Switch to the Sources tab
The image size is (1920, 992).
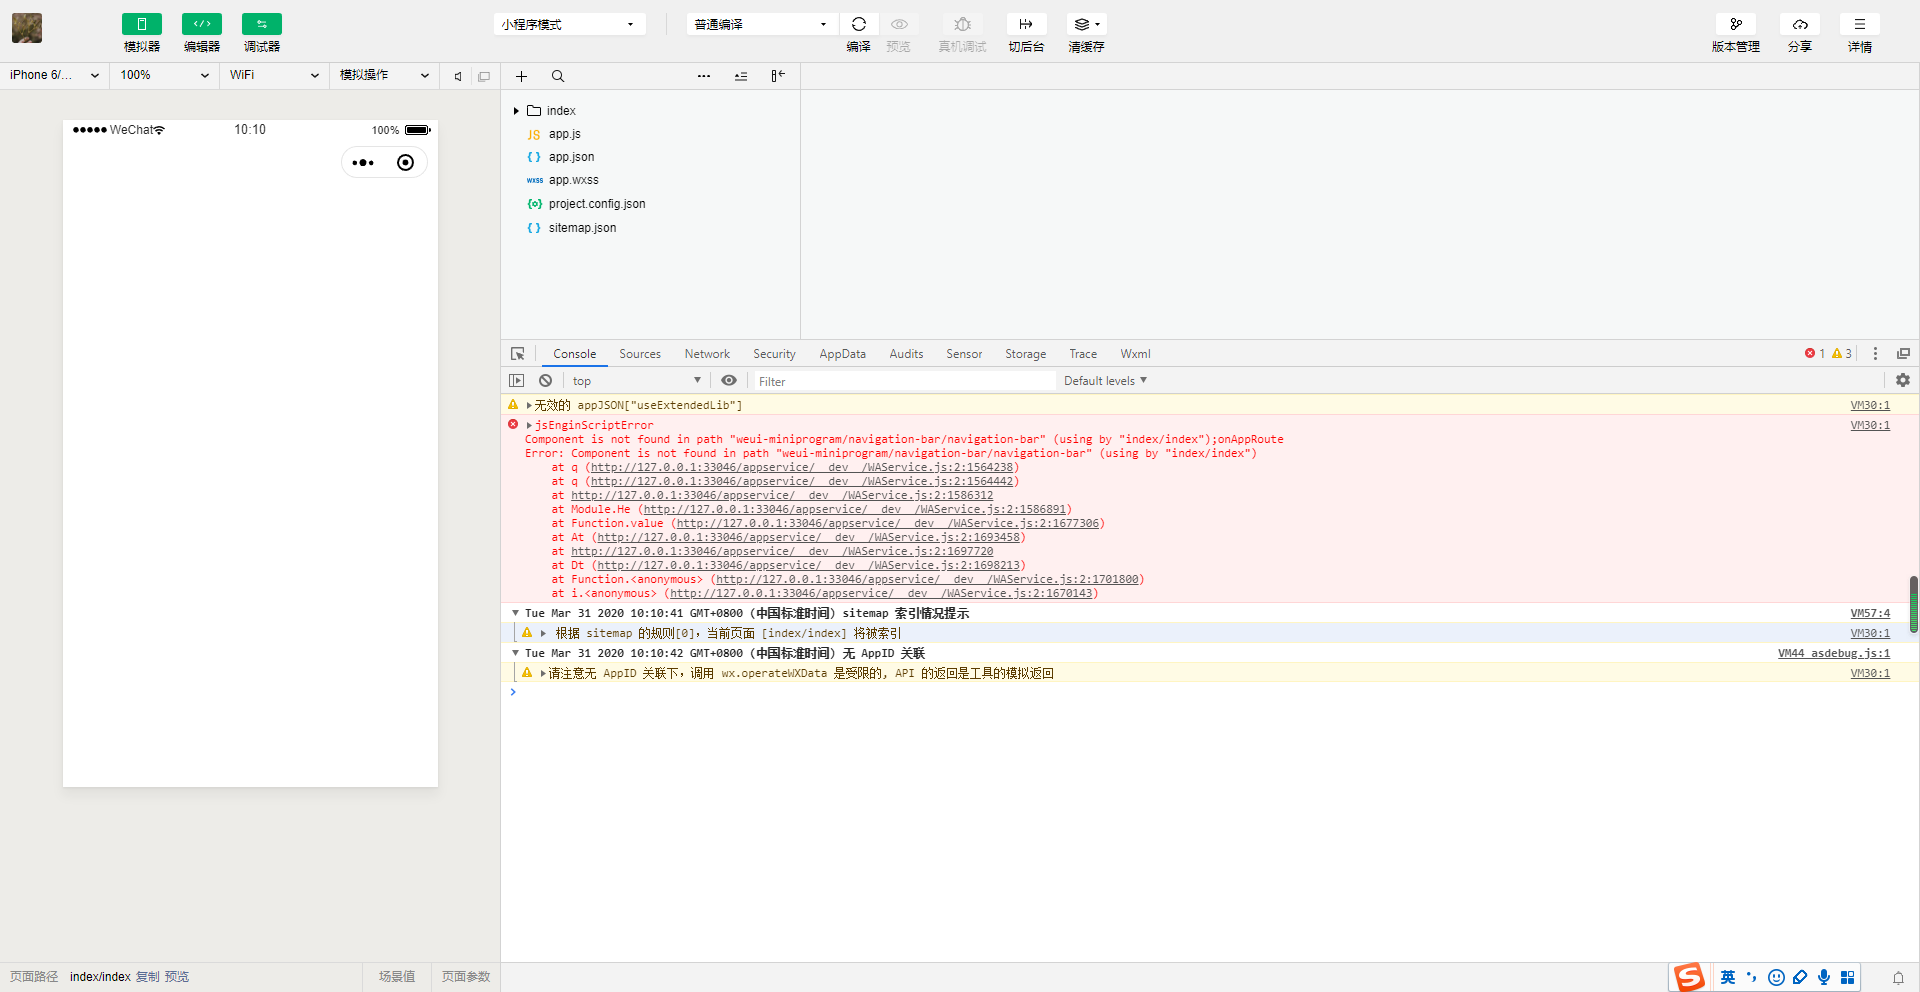640,354
